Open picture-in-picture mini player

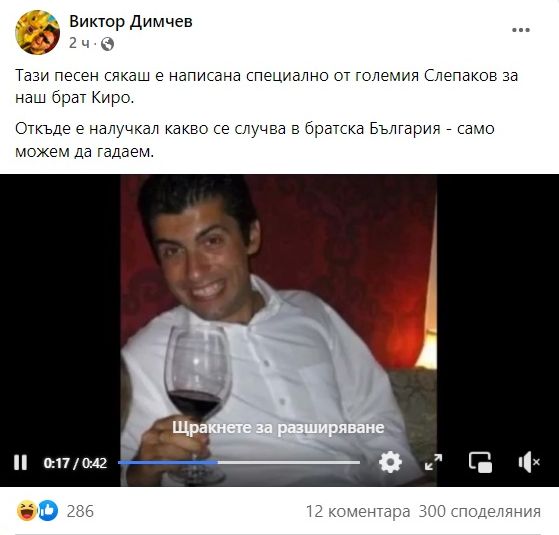tap(480, 462)
